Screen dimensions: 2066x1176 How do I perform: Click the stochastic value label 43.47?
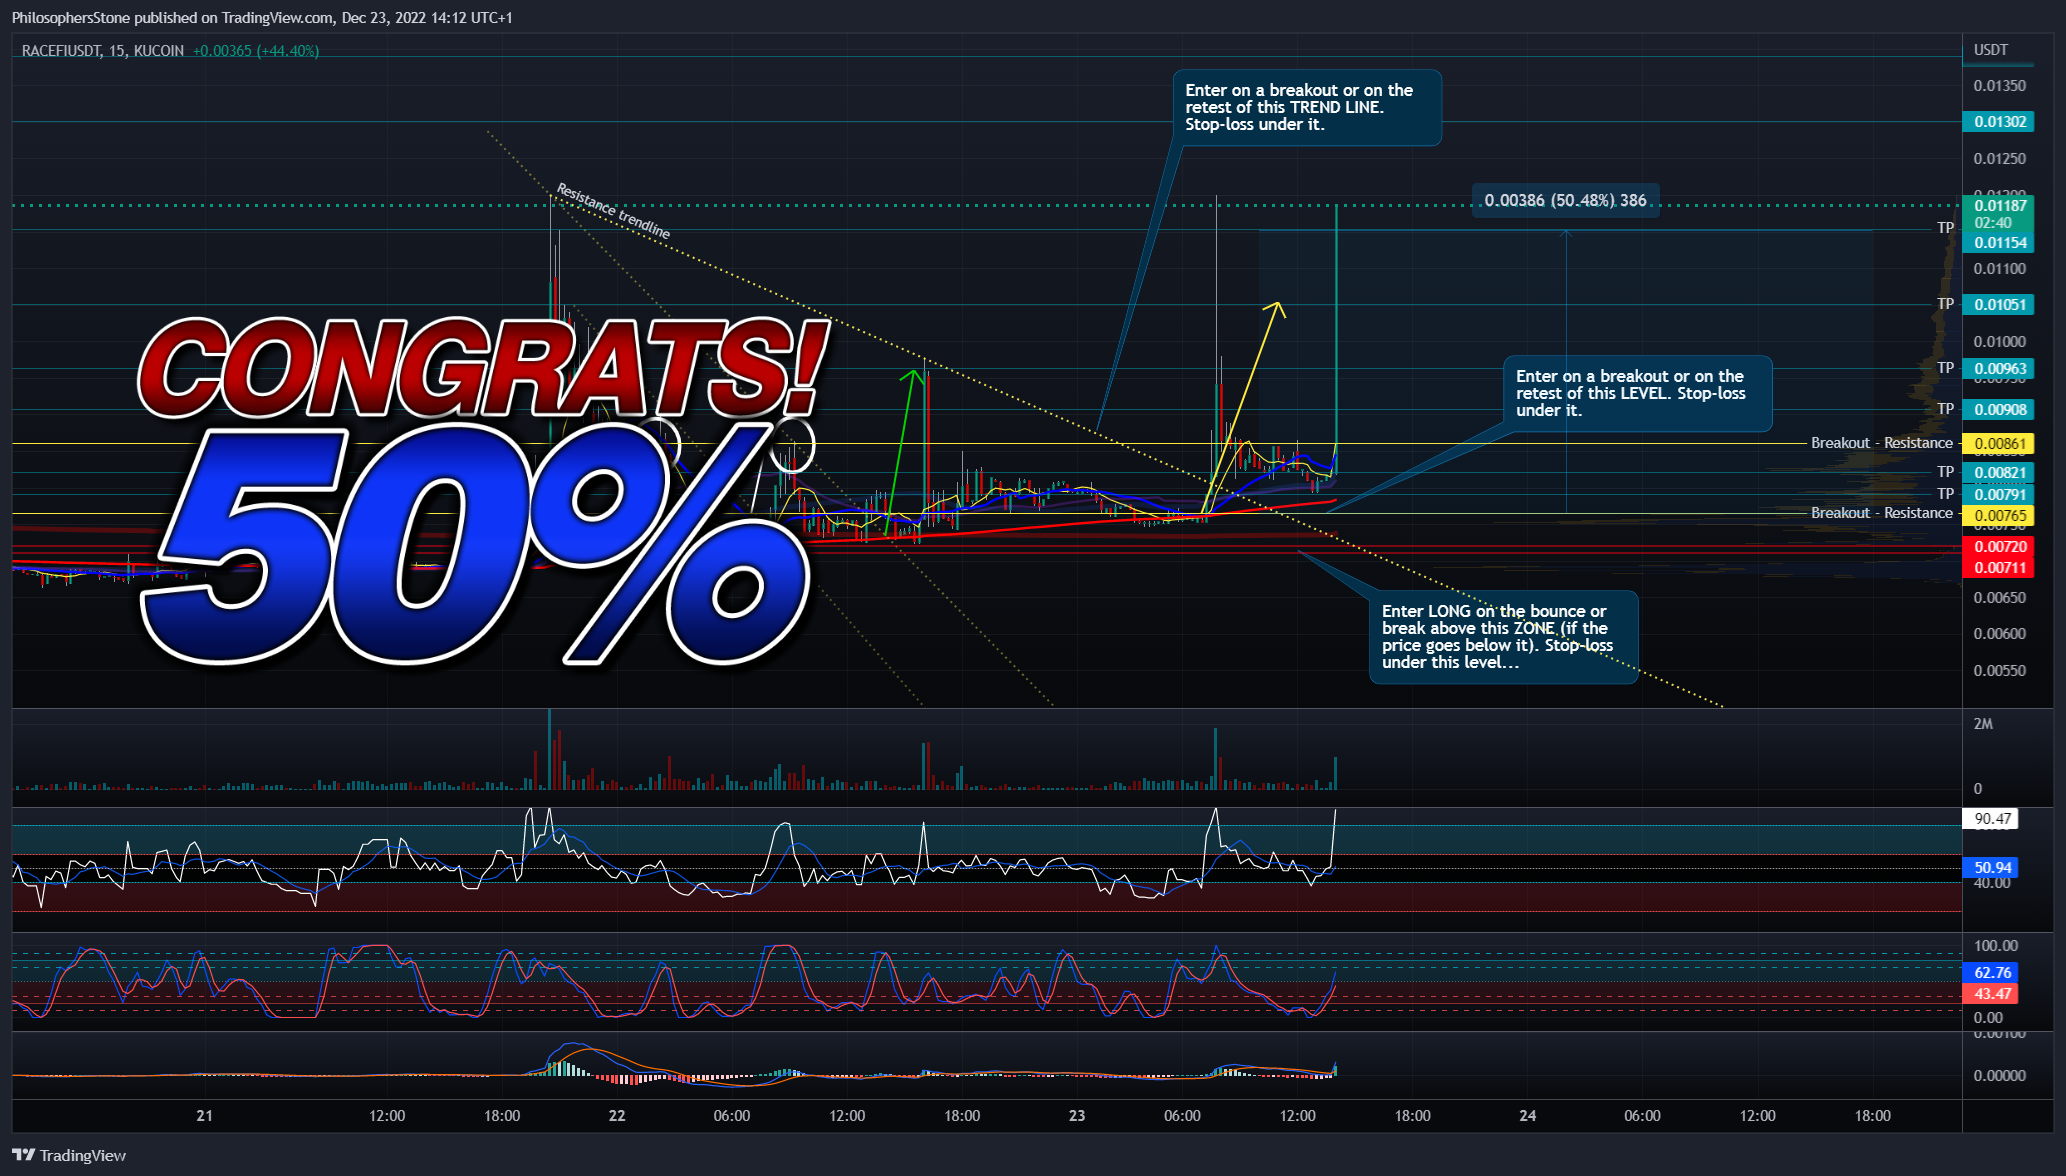coord(1991,994)
